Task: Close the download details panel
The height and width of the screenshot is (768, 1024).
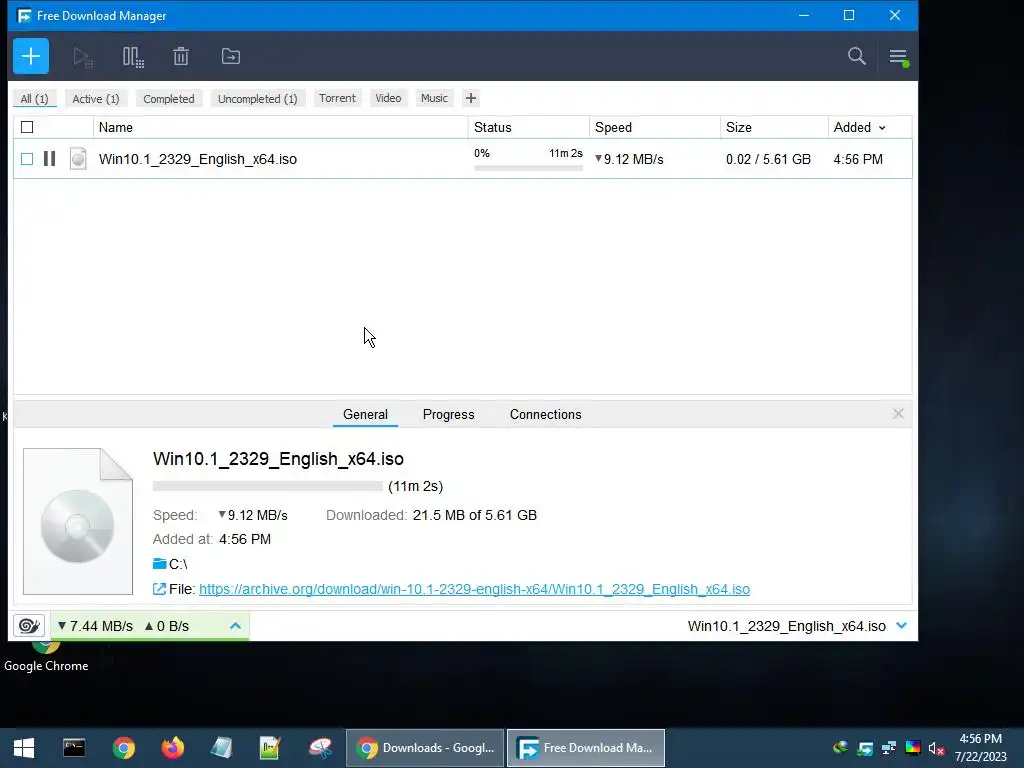Action: point(898,414)
